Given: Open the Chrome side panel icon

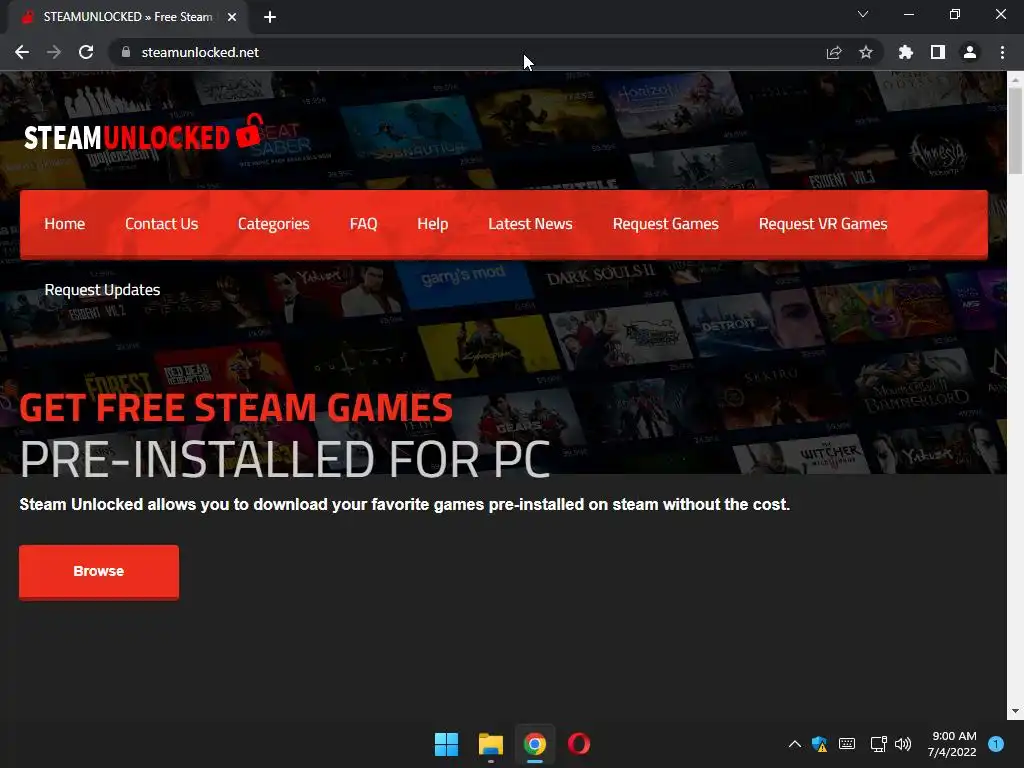Looking at the screenshot, I should click(x=938, y=52).
